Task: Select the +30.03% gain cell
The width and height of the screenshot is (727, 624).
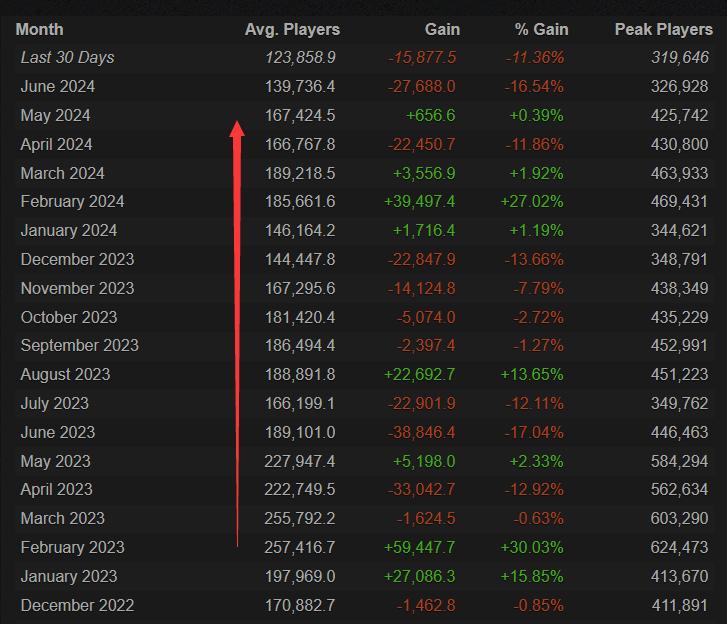Action: pos(531,547)
